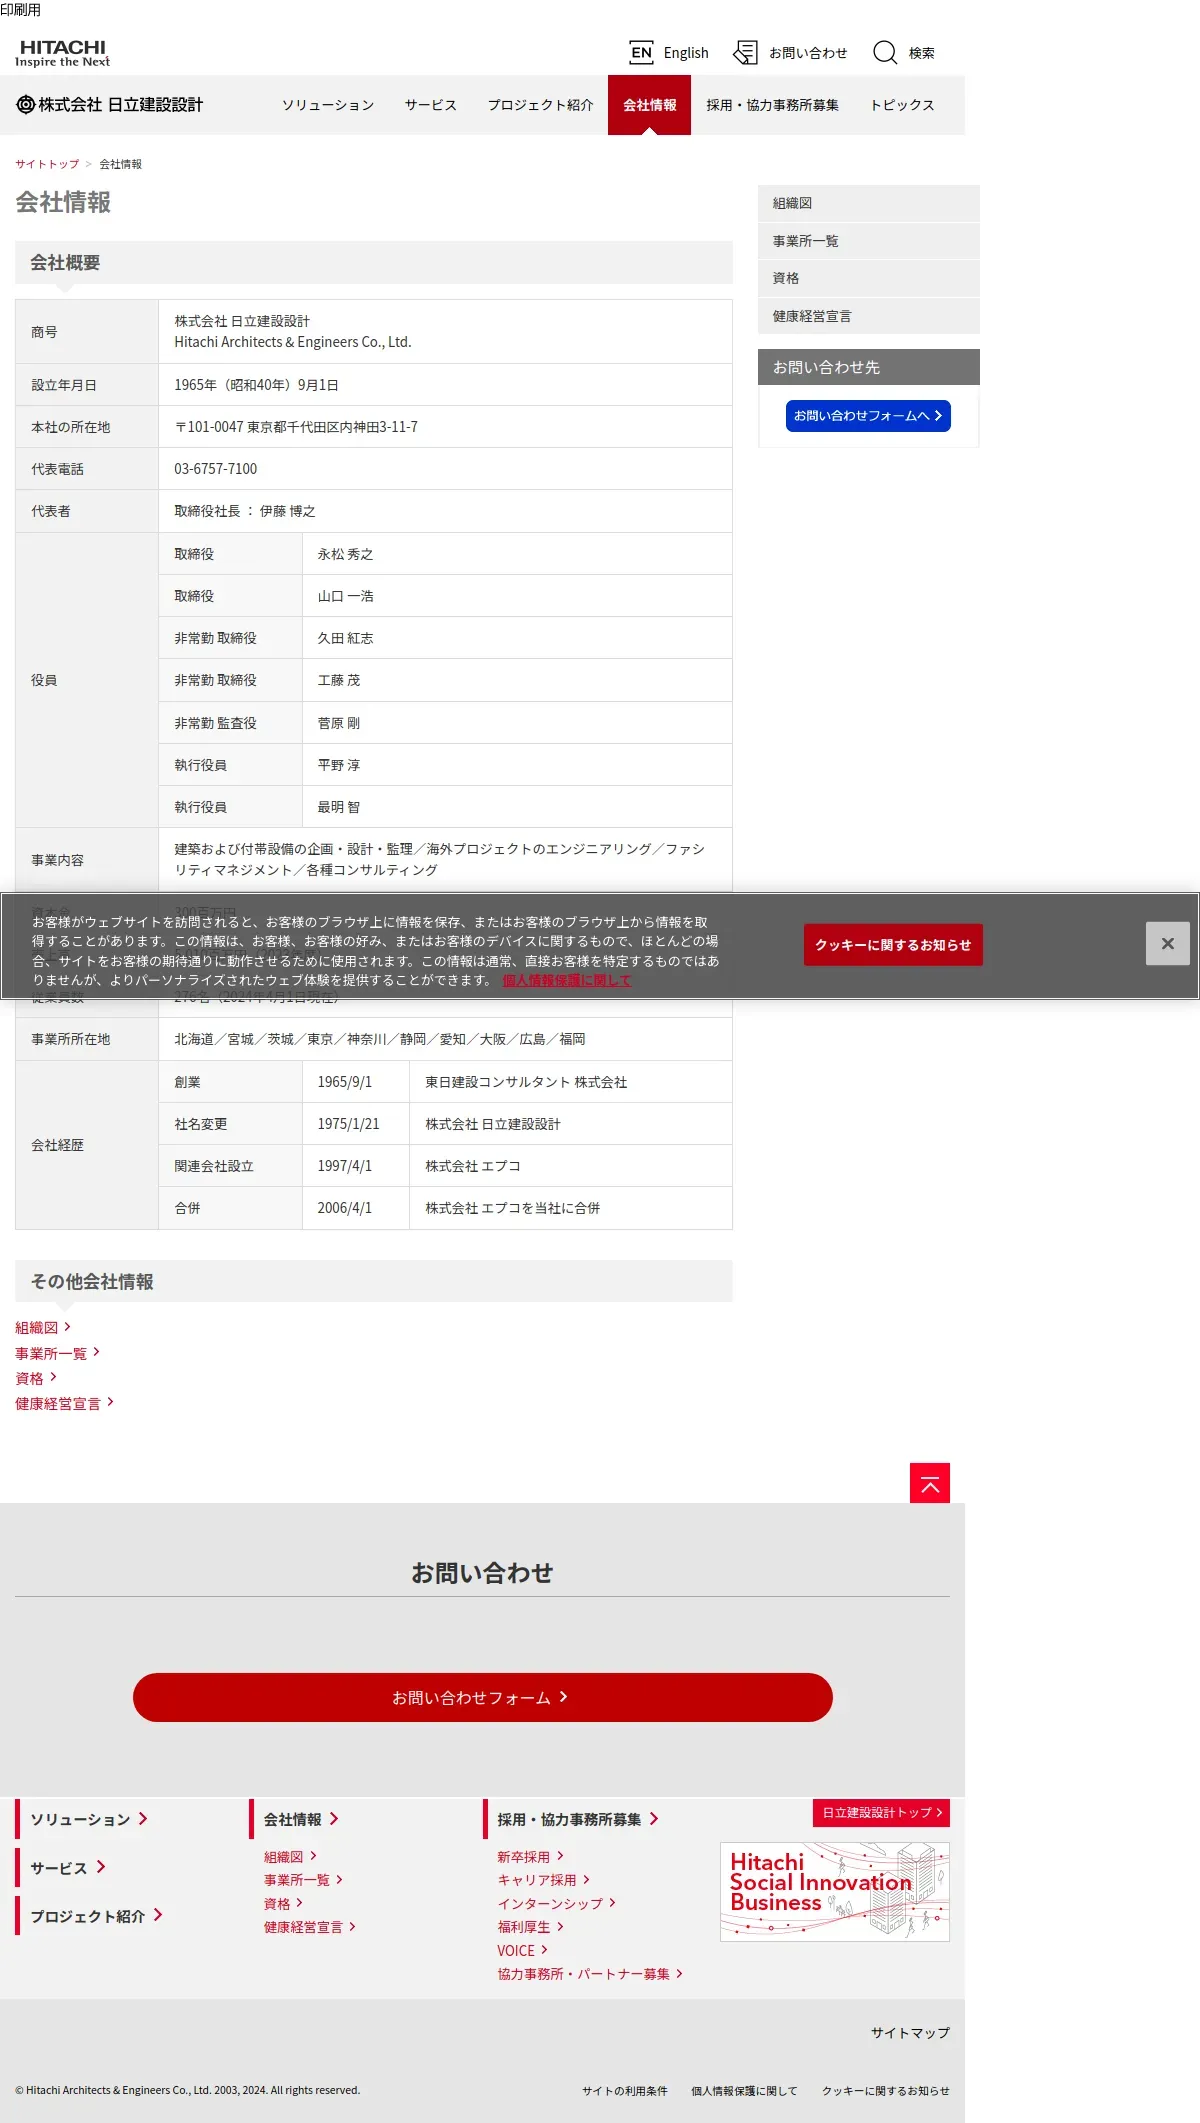The width and height of the screenshot is (1200, 2123).
Task: Open 健康経営宣言 in the right sidebar
Action: coord(868,316)
